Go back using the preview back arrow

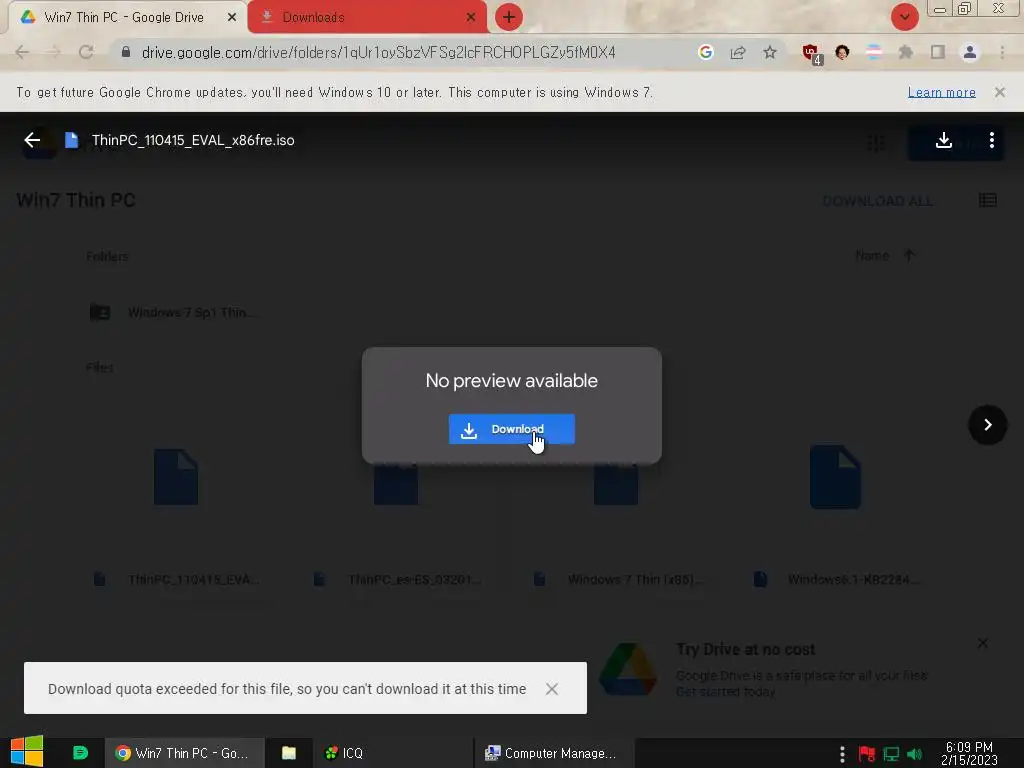(x=32, y=140)
